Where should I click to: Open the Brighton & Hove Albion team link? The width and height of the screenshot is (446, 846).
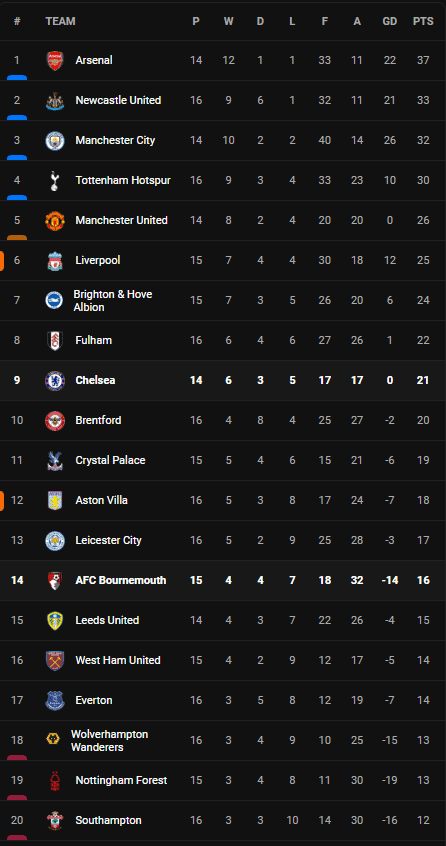coord(113,301)
